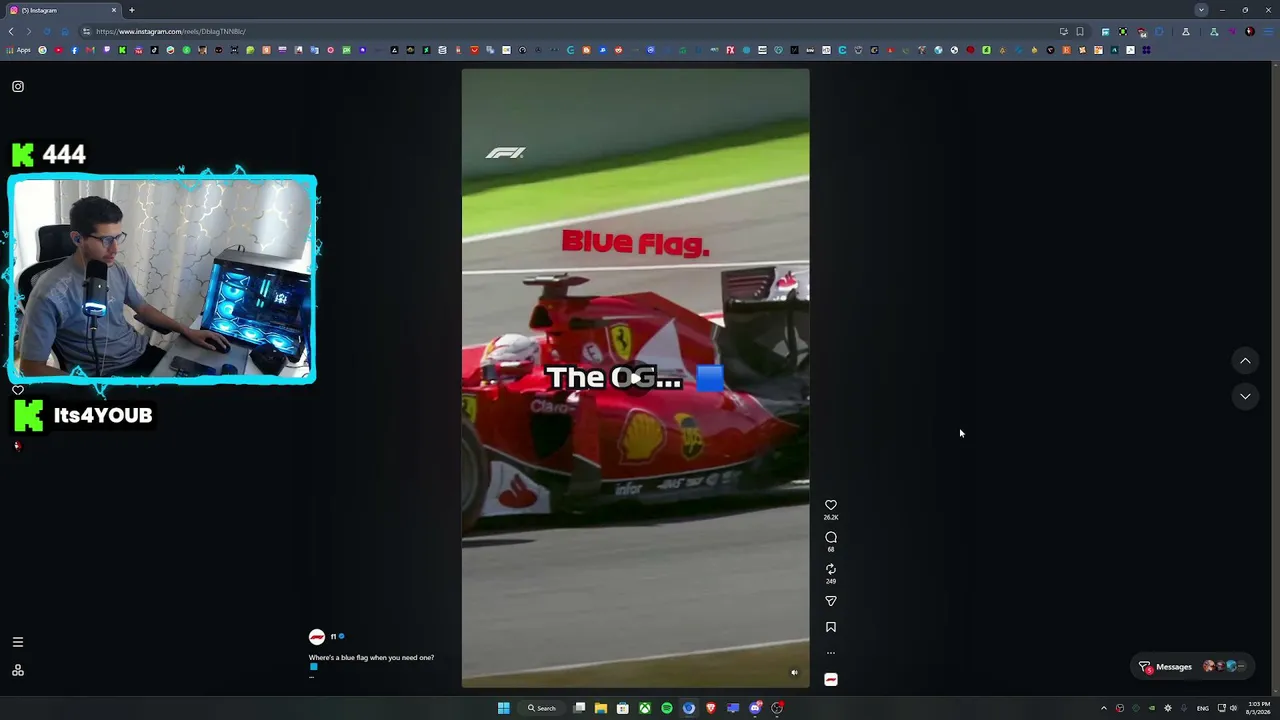Screen dimensions: 1280x720
Task: Open the f1 account name link
Action: 333,637
